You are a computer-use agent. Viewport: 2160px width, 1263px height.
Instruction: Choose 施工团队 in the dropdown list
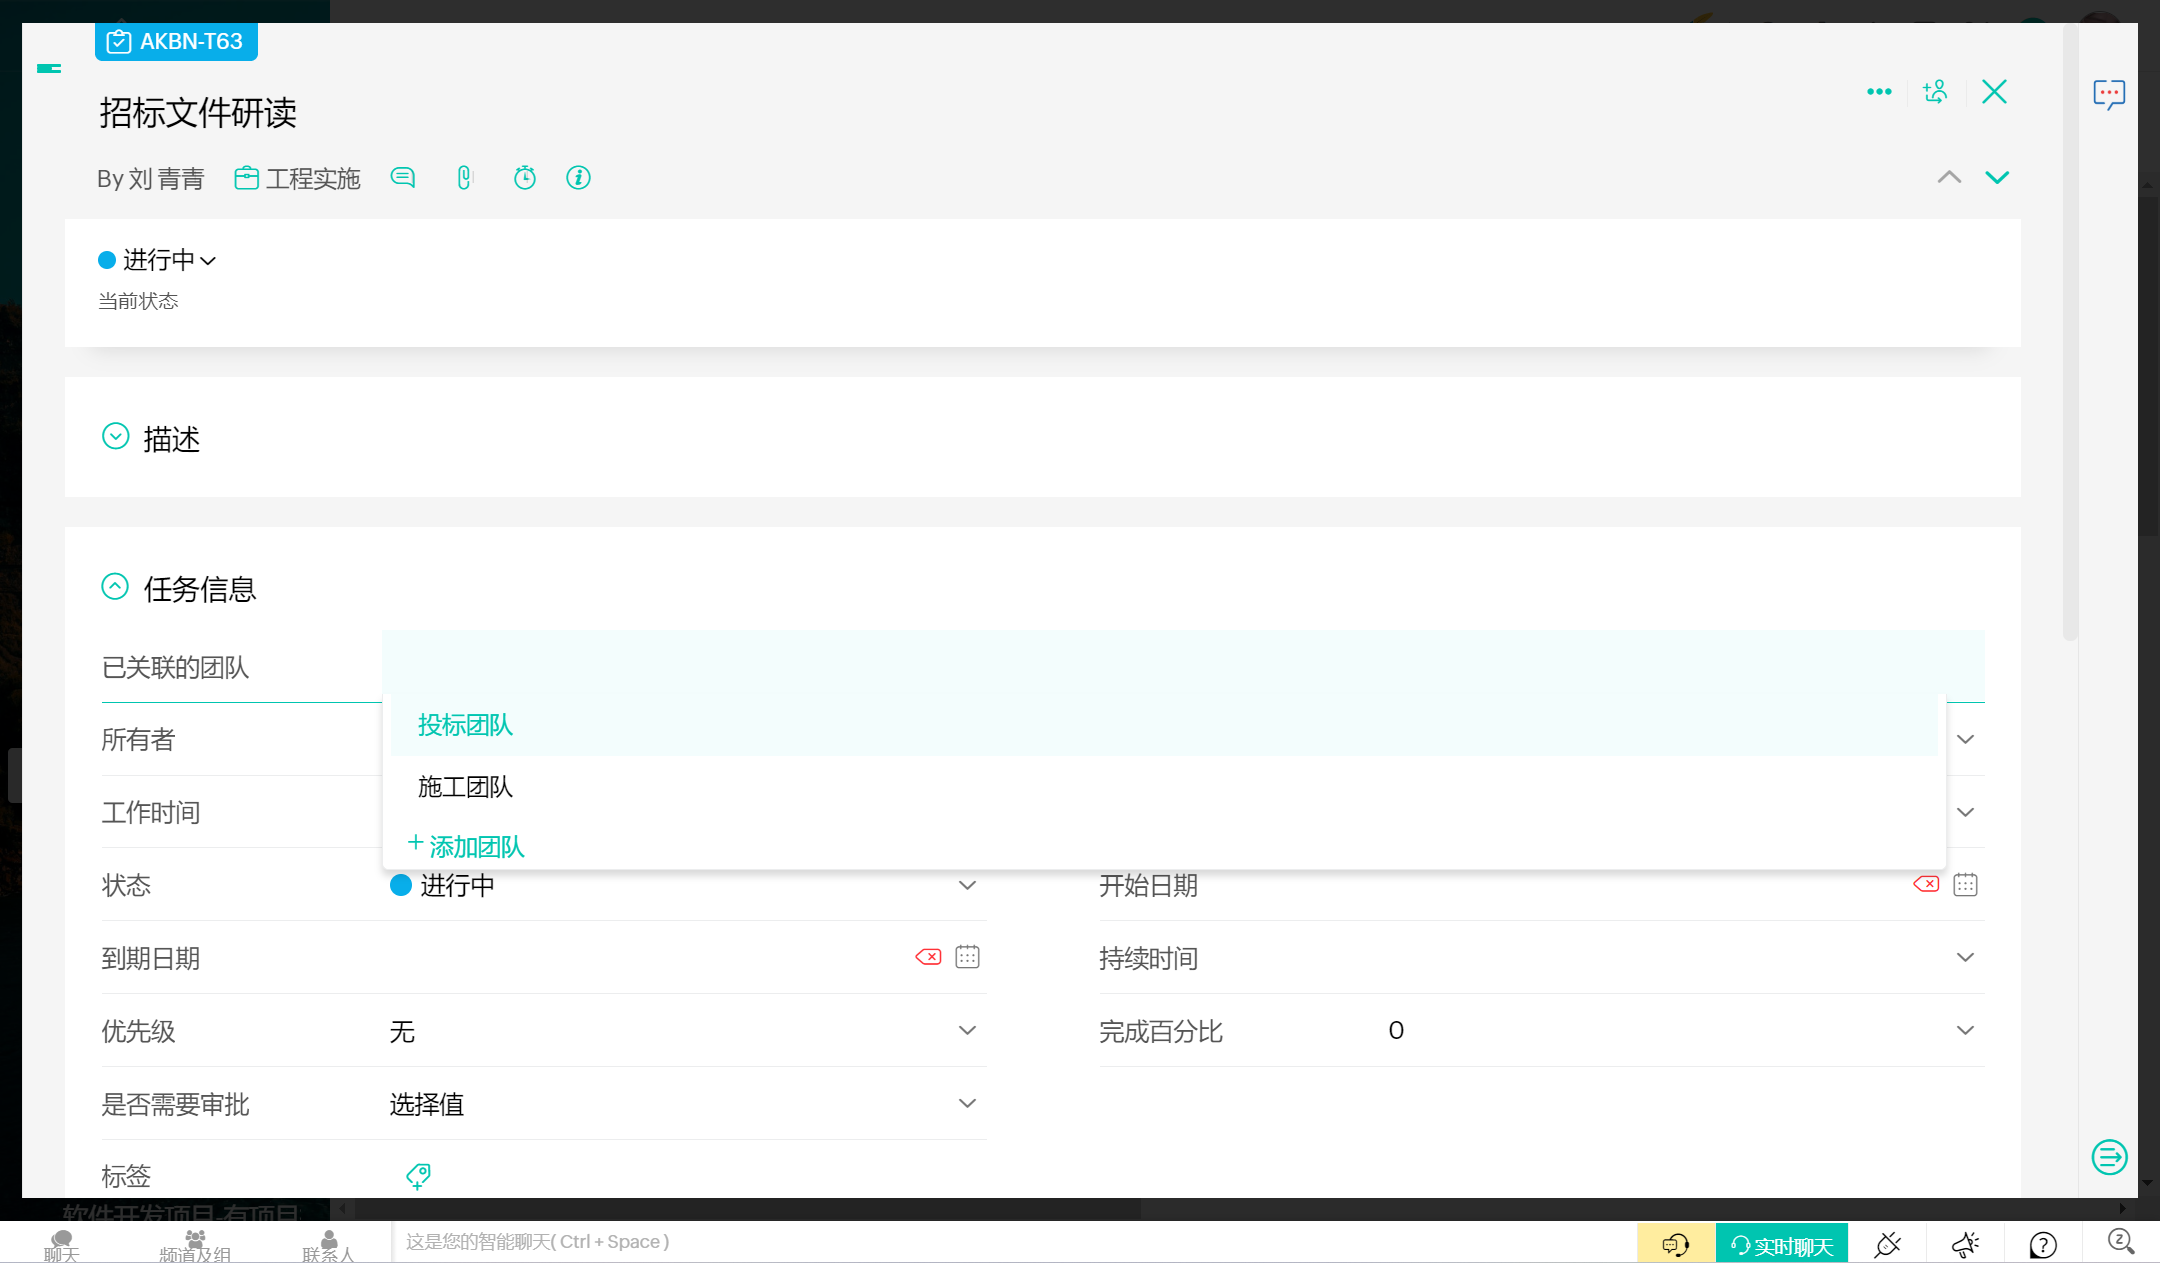pos(465,787)
